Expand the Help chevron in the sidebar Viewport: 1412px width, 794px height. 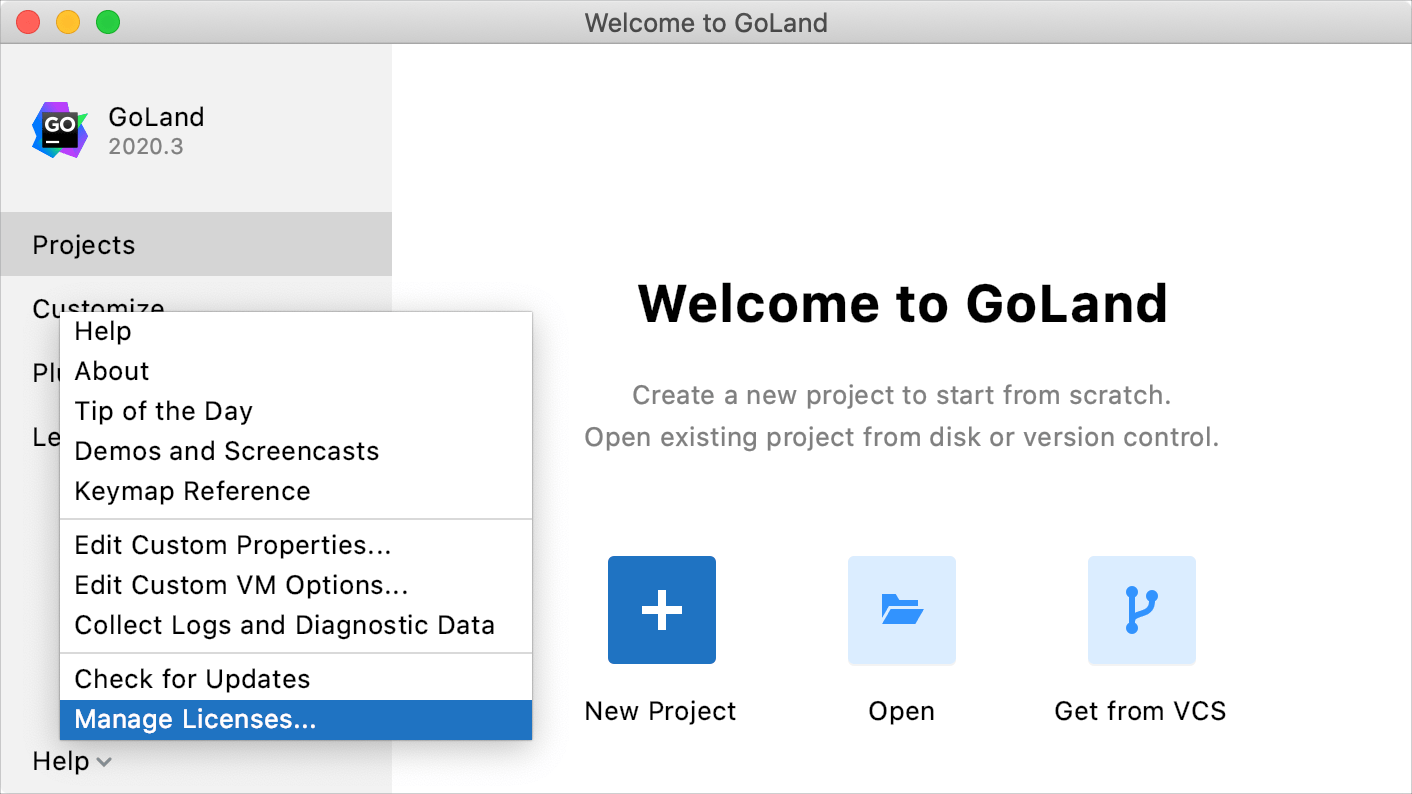tap(105, 761)
